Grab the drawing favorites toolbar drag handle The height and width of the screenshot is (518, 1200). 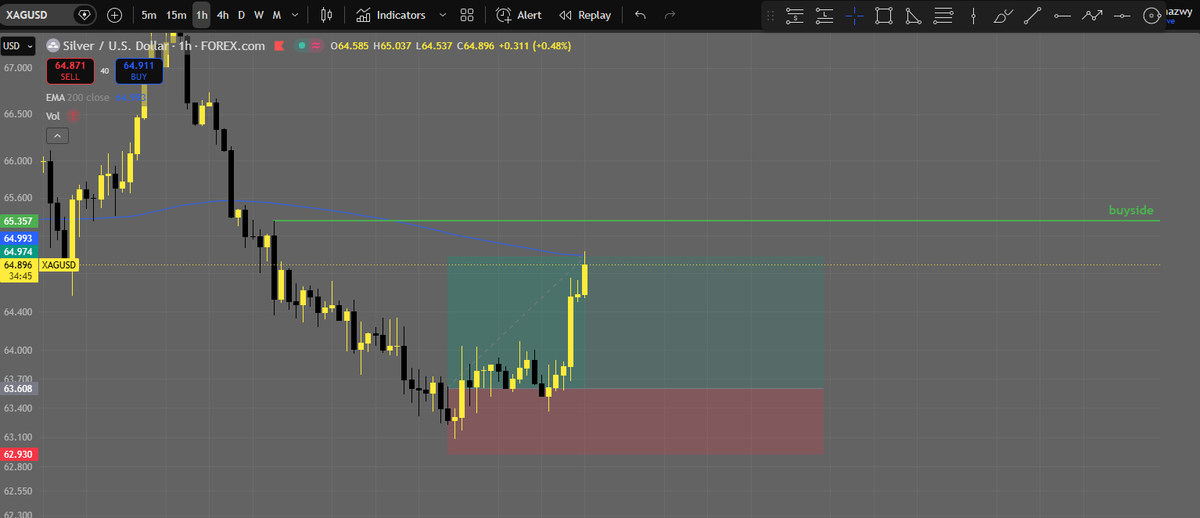[769, 15]
